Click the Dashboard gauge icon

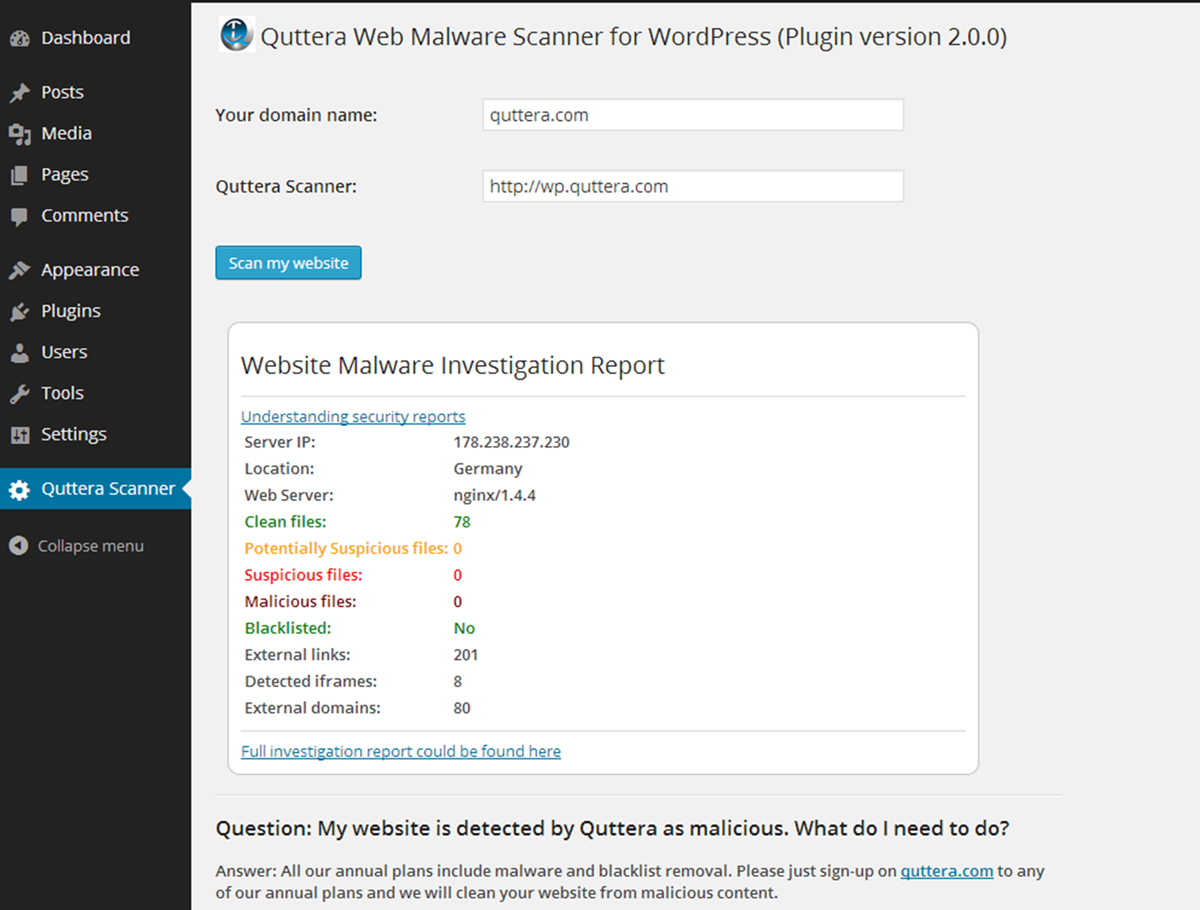pyautogui.click(x=19, y=38)
